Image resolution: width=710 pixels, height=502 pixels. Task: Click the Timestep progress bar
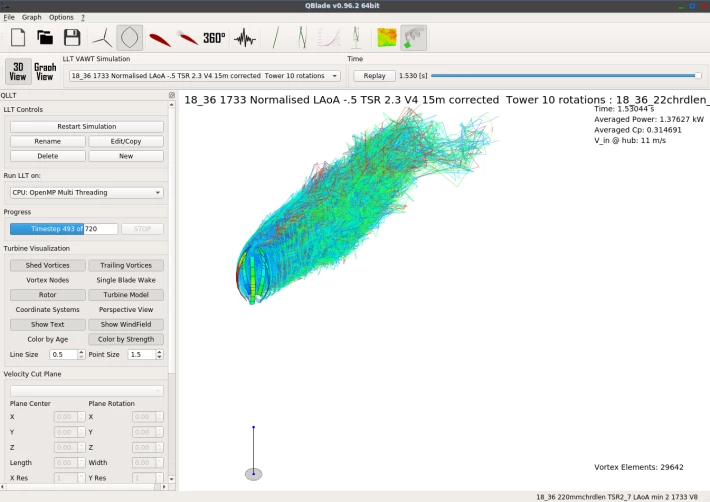[64, 229]
